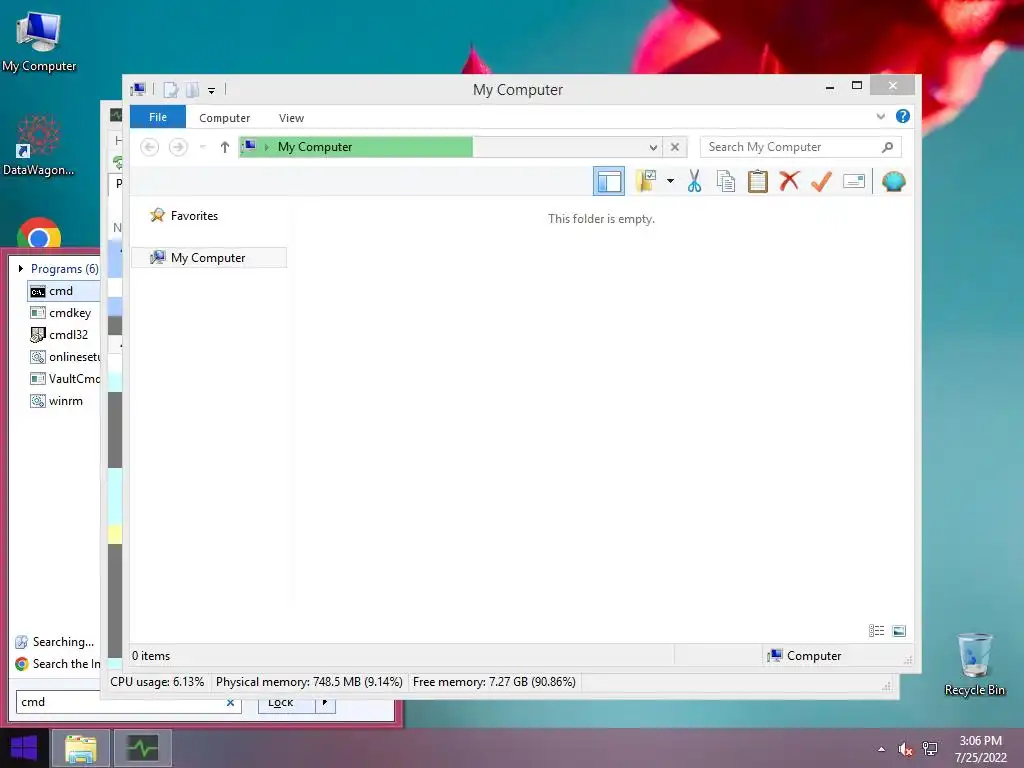Open recent locations dropdown arrow
This screenshot has height=768, width=1024.
202,147
